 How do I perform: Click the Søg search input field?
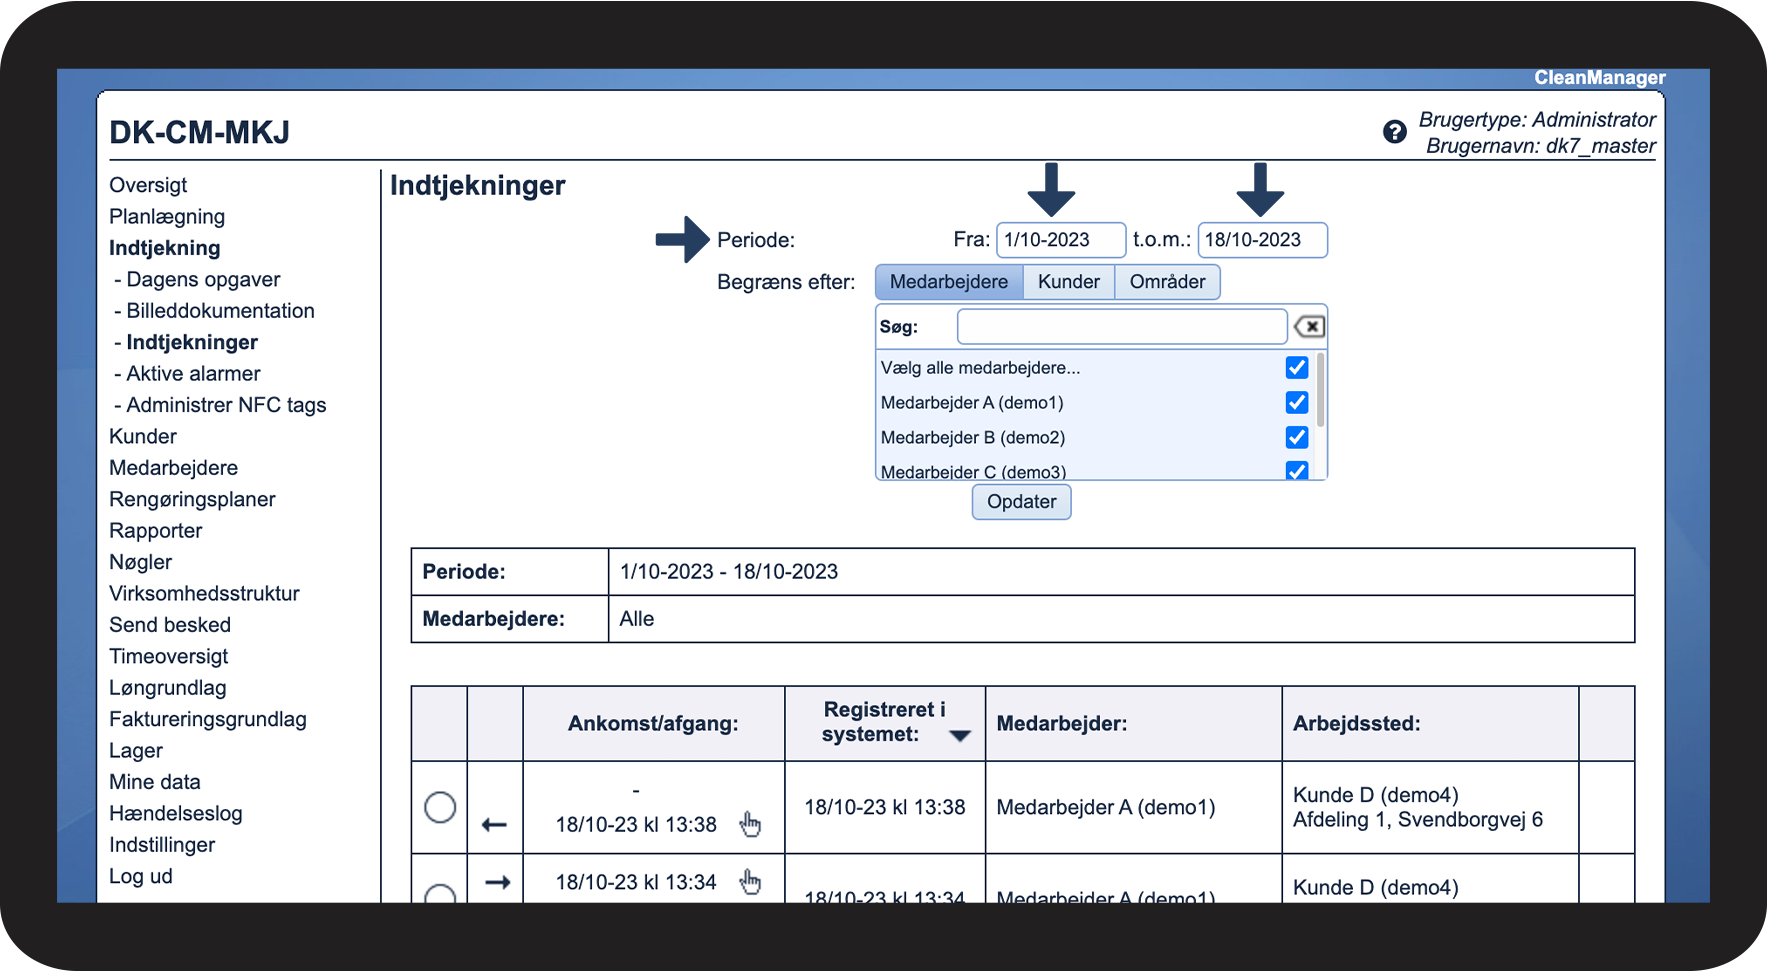(1121, 327)
